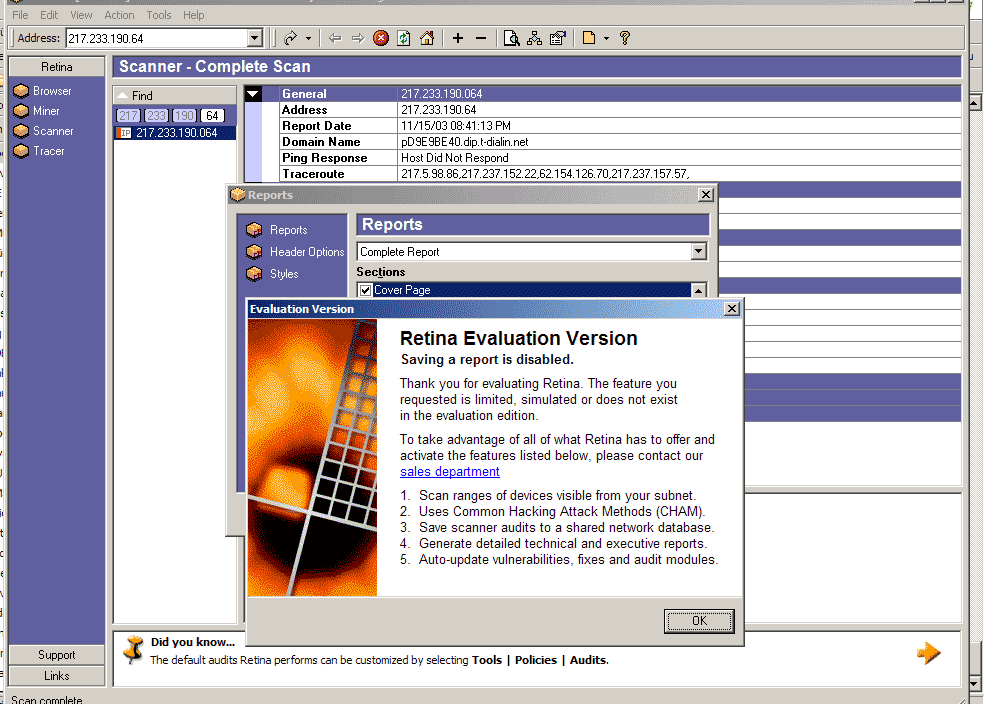The image size is (984, 704).
Task: Follow the sales department link
Action: coord(449,472)
